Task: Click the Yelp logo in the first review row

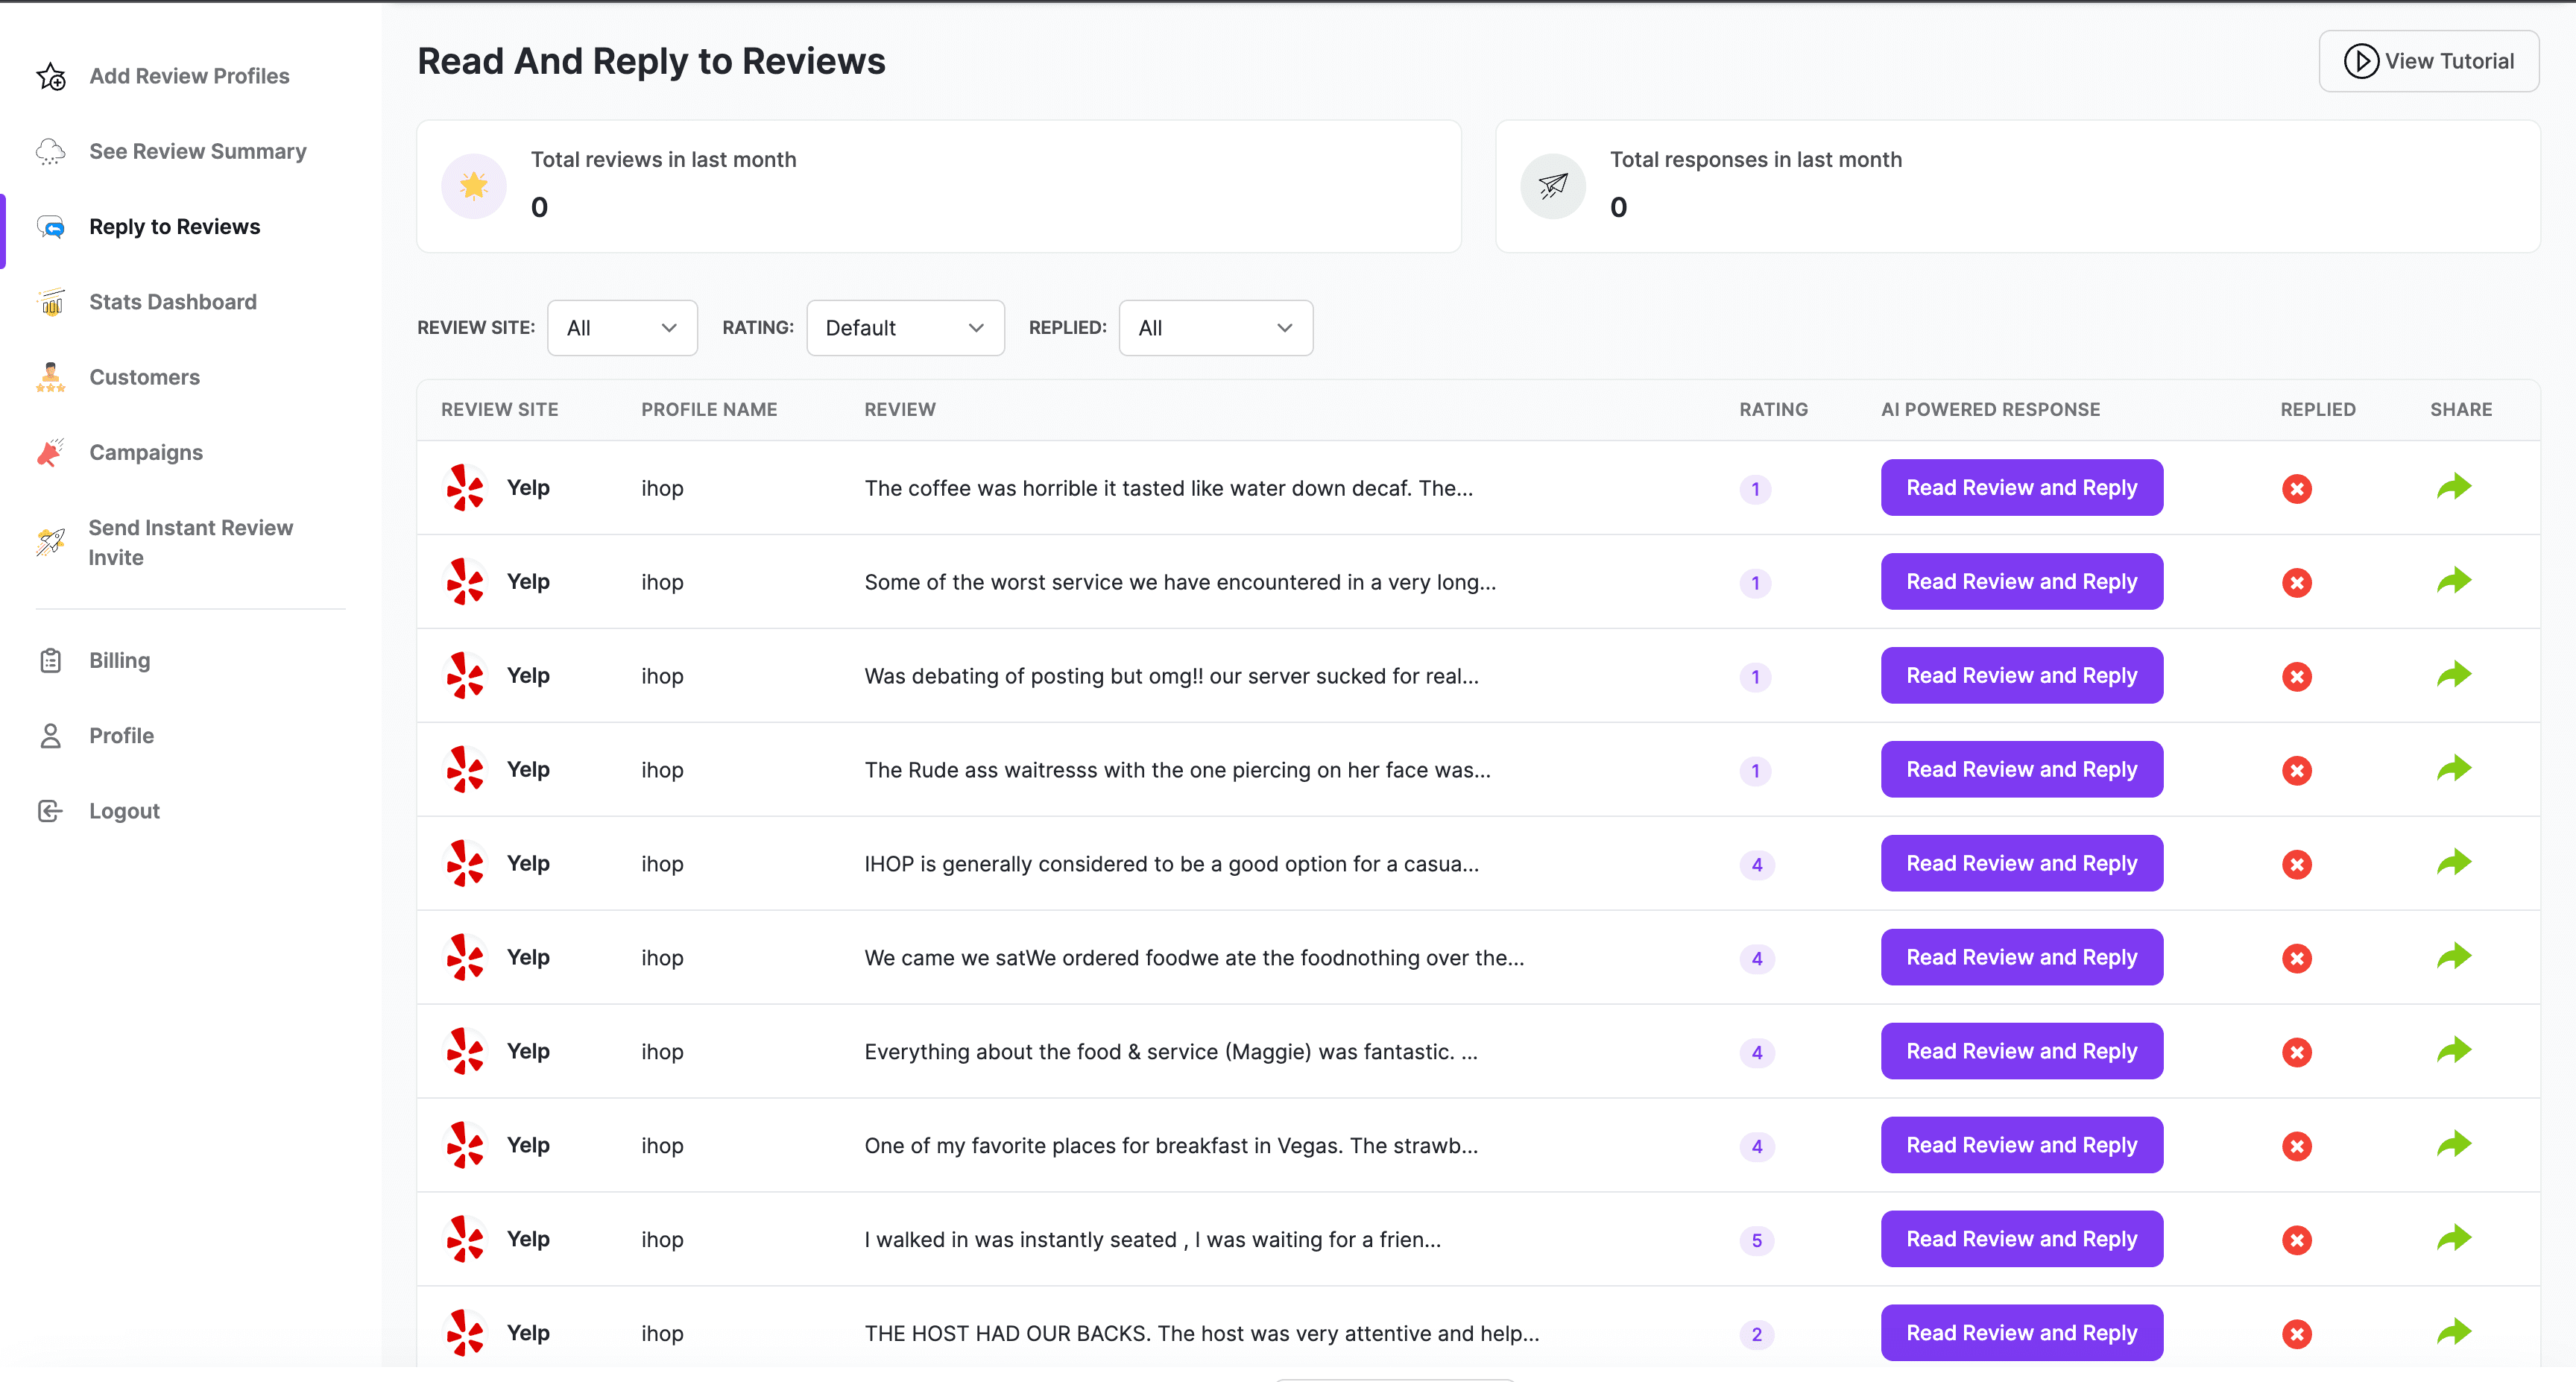Action: point(465,488)
